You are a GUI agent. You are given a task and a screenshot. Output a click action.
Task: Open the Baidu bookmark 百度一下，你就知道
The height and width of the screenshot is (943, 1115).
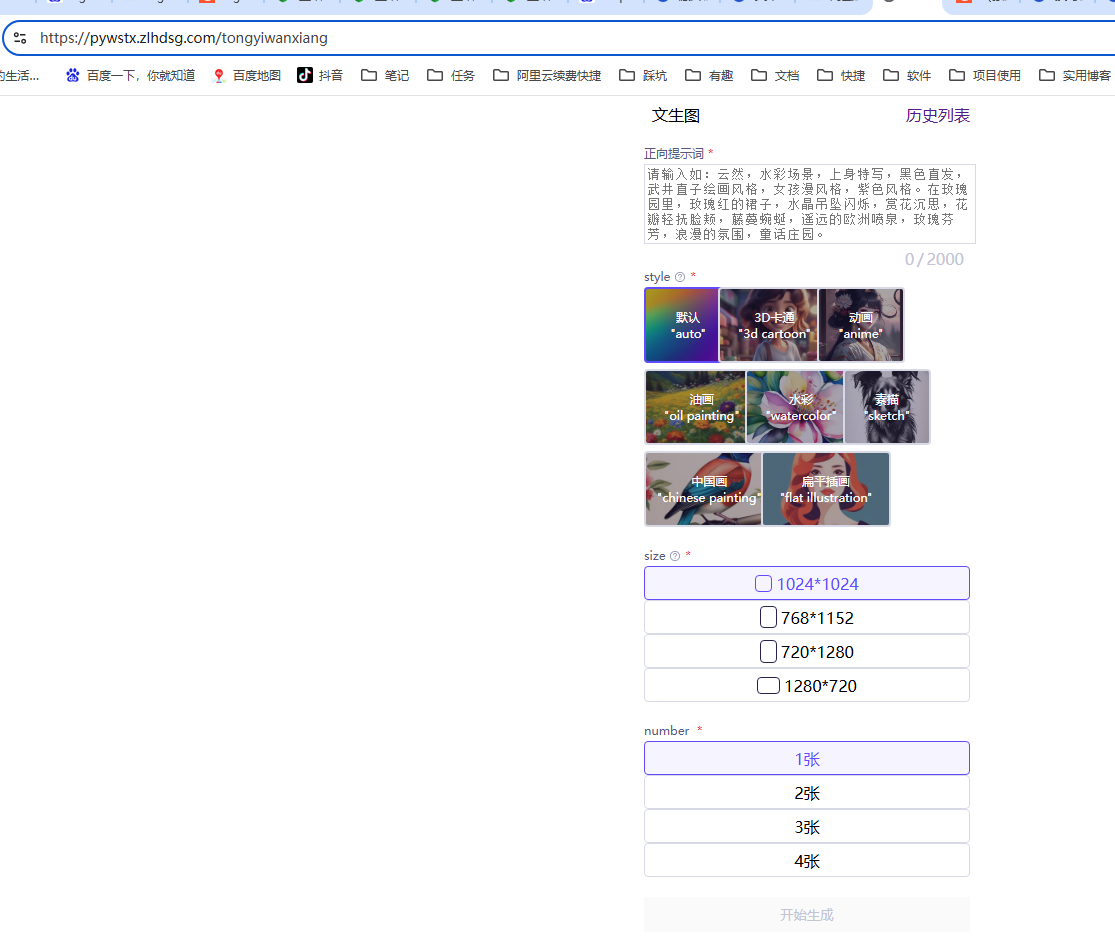click(x=130, y=75)
